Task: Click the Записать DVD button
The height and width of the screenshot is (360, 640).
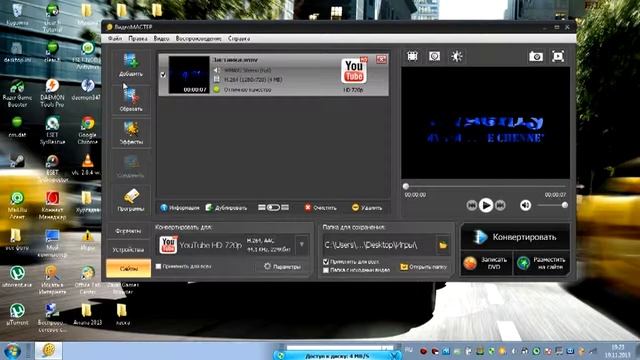Action: (x=487, y=263)
